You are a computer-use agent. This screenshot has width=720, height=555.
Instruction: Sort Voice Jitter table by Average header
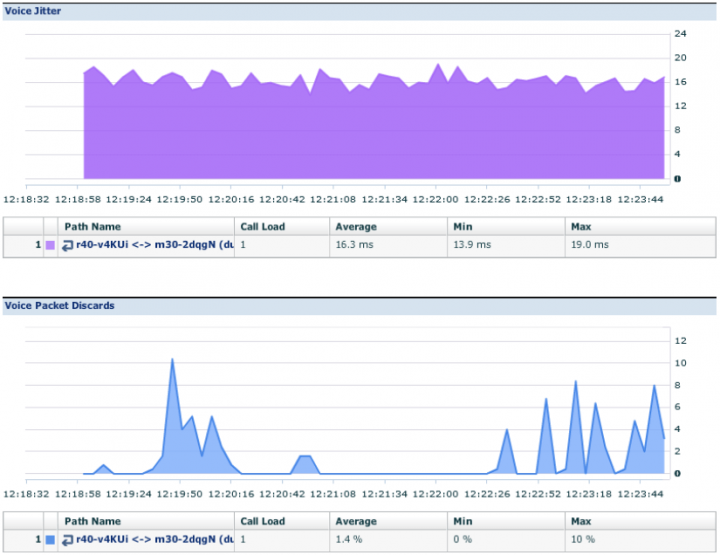coord(356,226)
